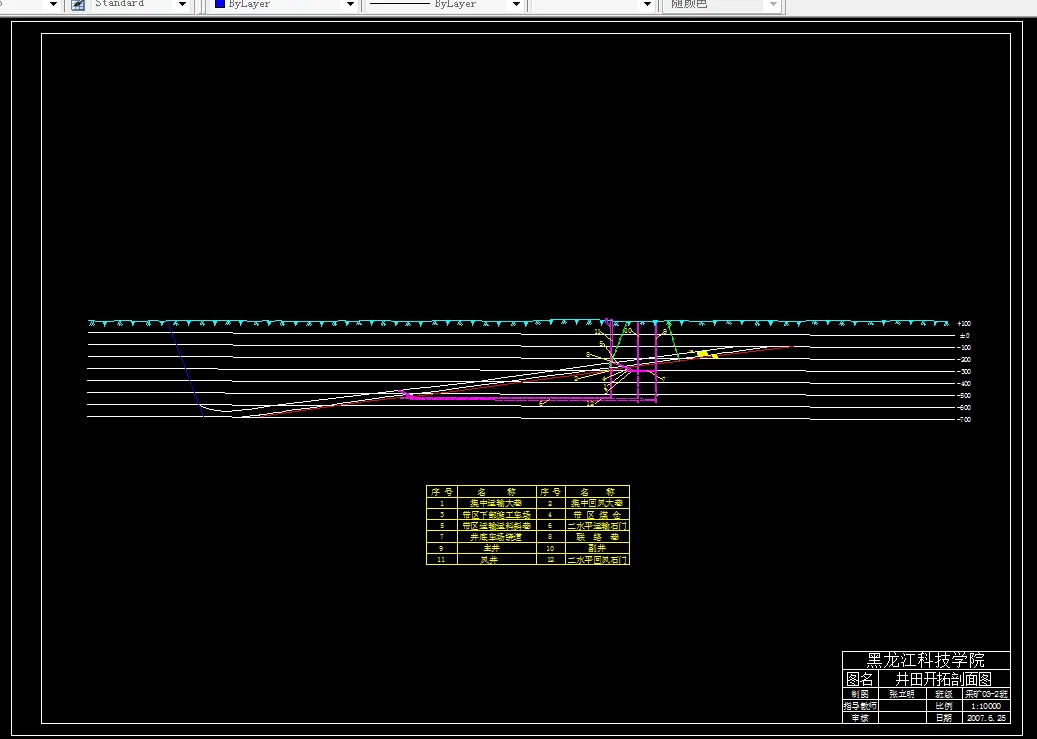The image size is (1037, 739).
Task: Select the ±0 elevation label
Action: tap(965, 335)
